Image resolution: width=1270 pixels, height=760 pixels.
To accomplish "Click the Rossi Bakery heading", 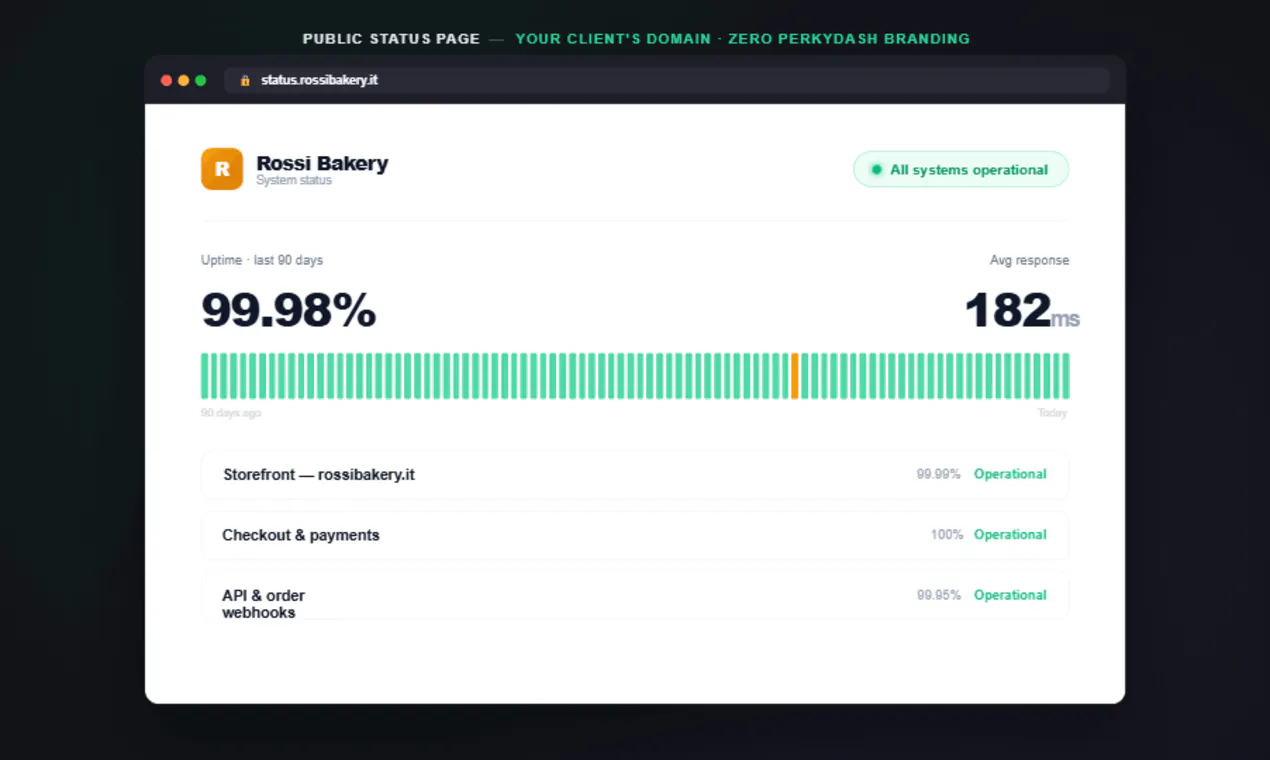I will pos(322,164).
